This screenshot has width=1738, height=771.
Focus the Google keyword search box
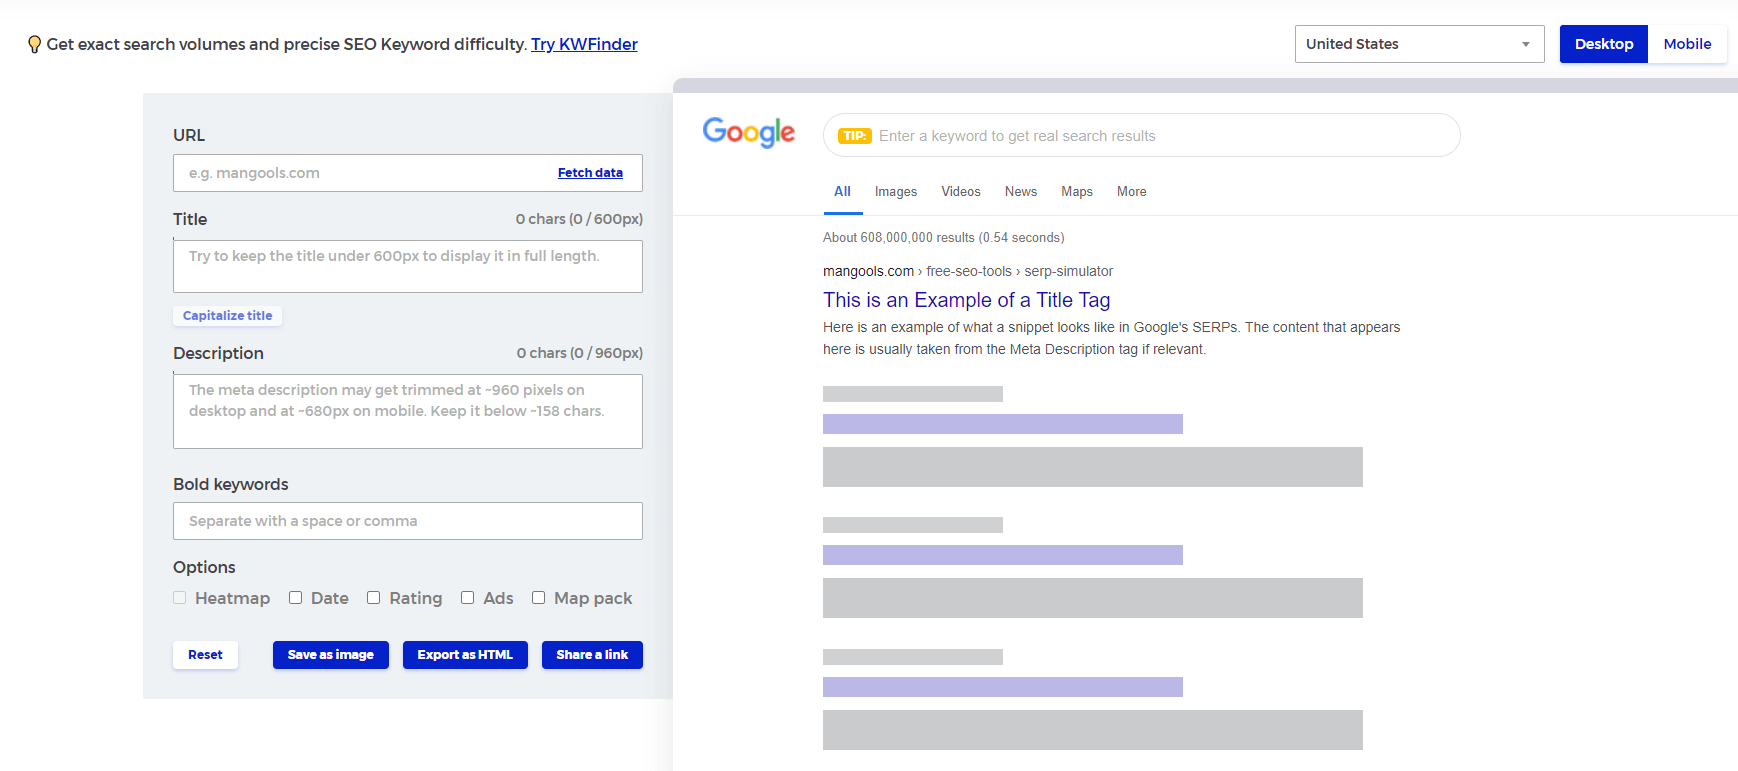[1142, 135]
